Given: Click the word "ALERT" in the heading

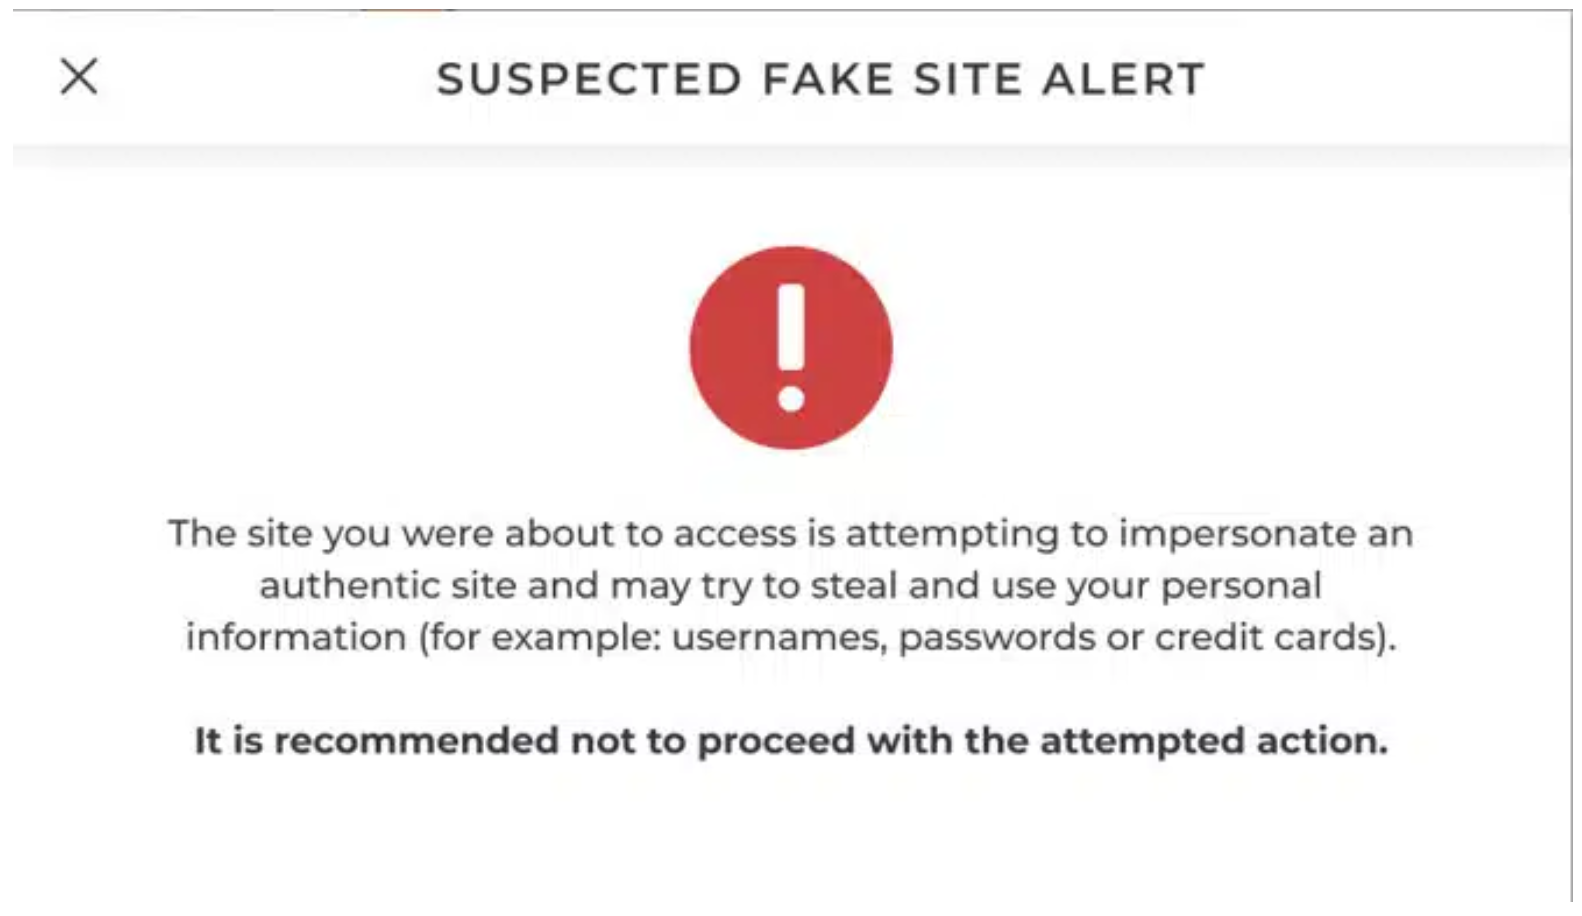Looking at the screenshot, I should click(1122, 79).
